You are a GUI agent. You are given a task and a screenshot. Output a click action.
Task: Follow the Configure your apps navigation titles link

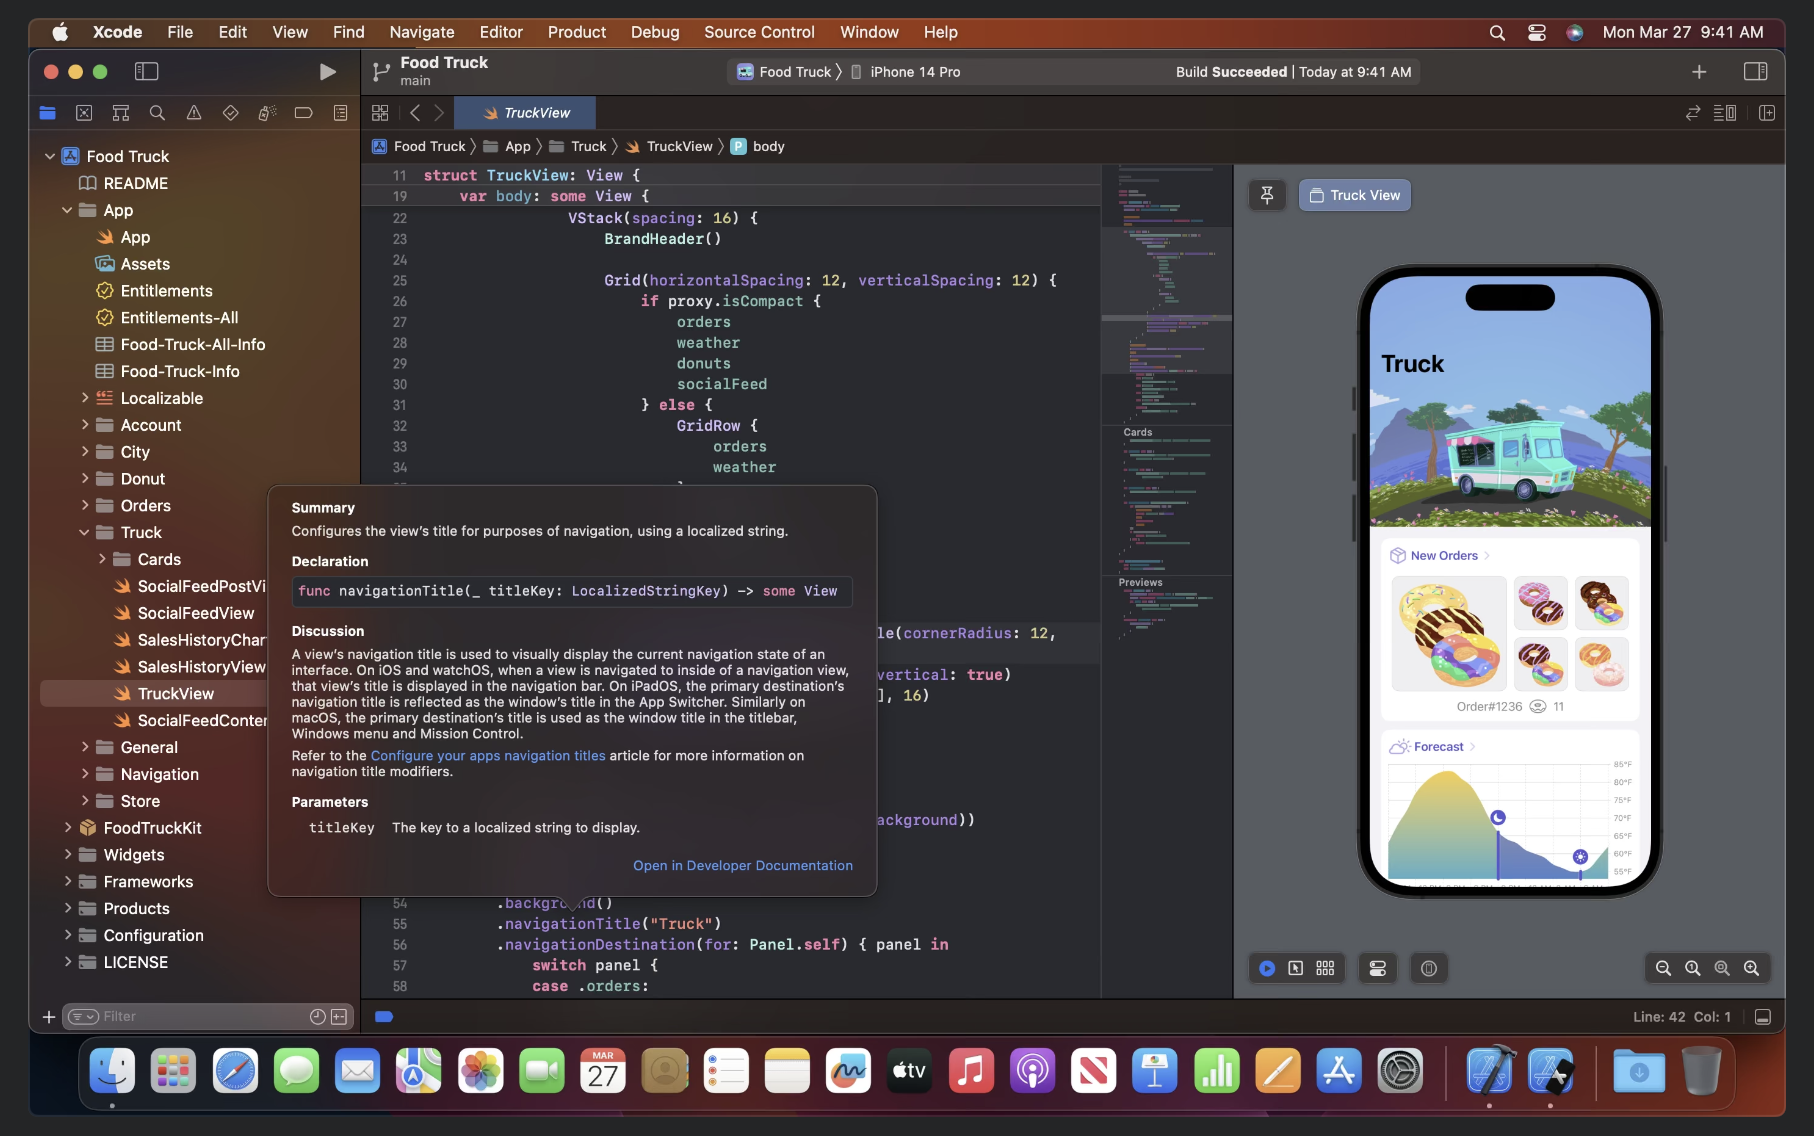pyautogui.click(x=486, y=755)
